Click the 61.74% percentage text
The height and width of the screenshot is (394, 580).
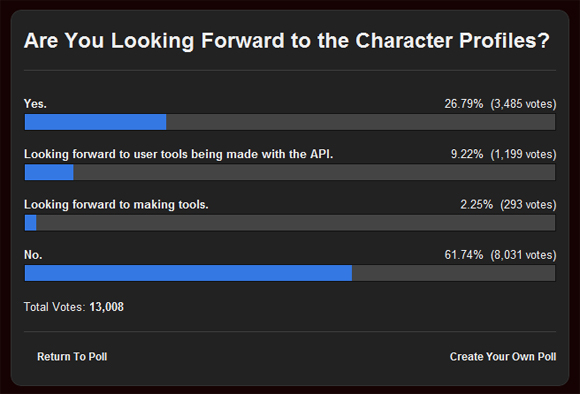tap(463, 255)
